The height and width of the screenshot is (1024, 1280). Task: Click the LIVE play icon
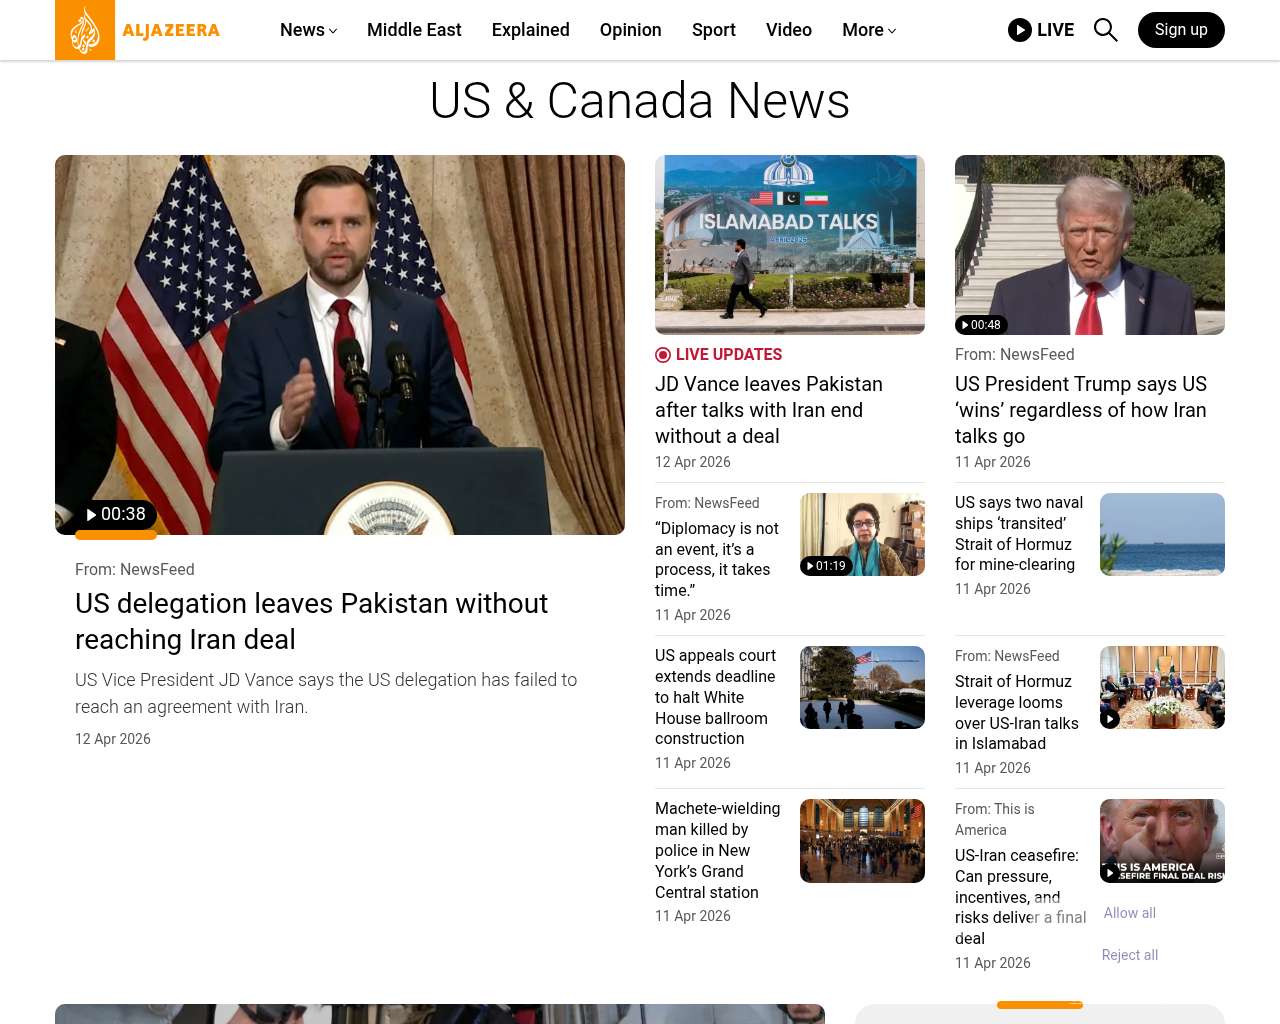click(1020, 30)
